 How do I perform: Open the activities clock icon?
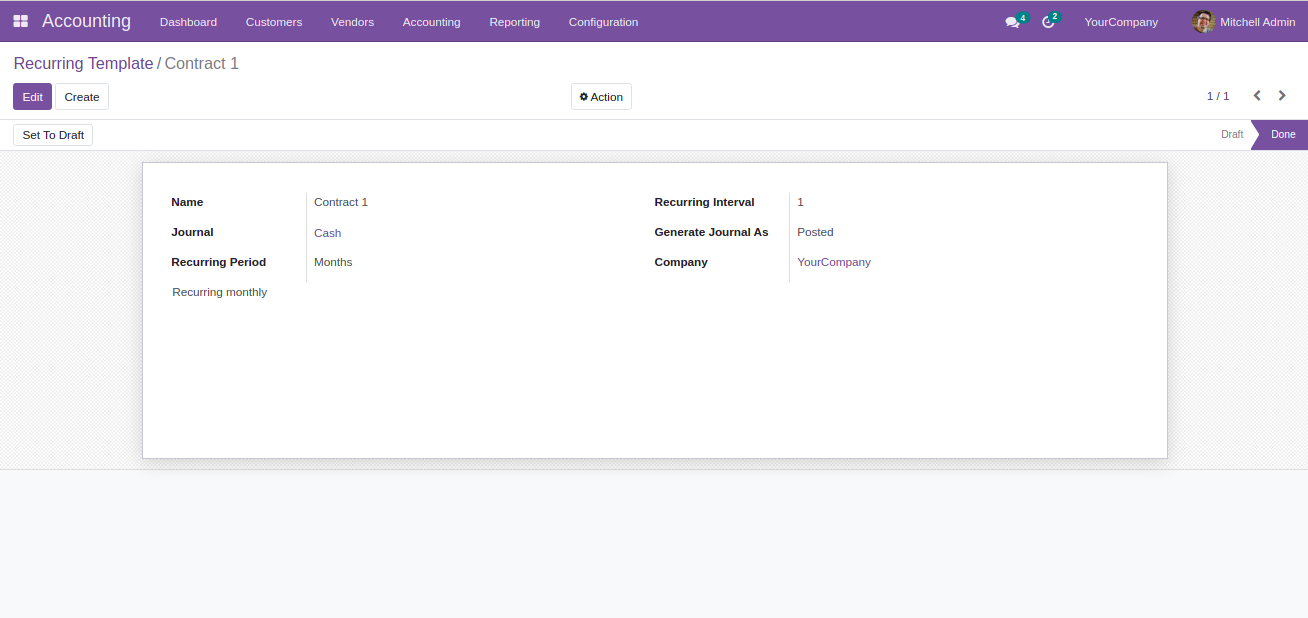pos(1047,22)
